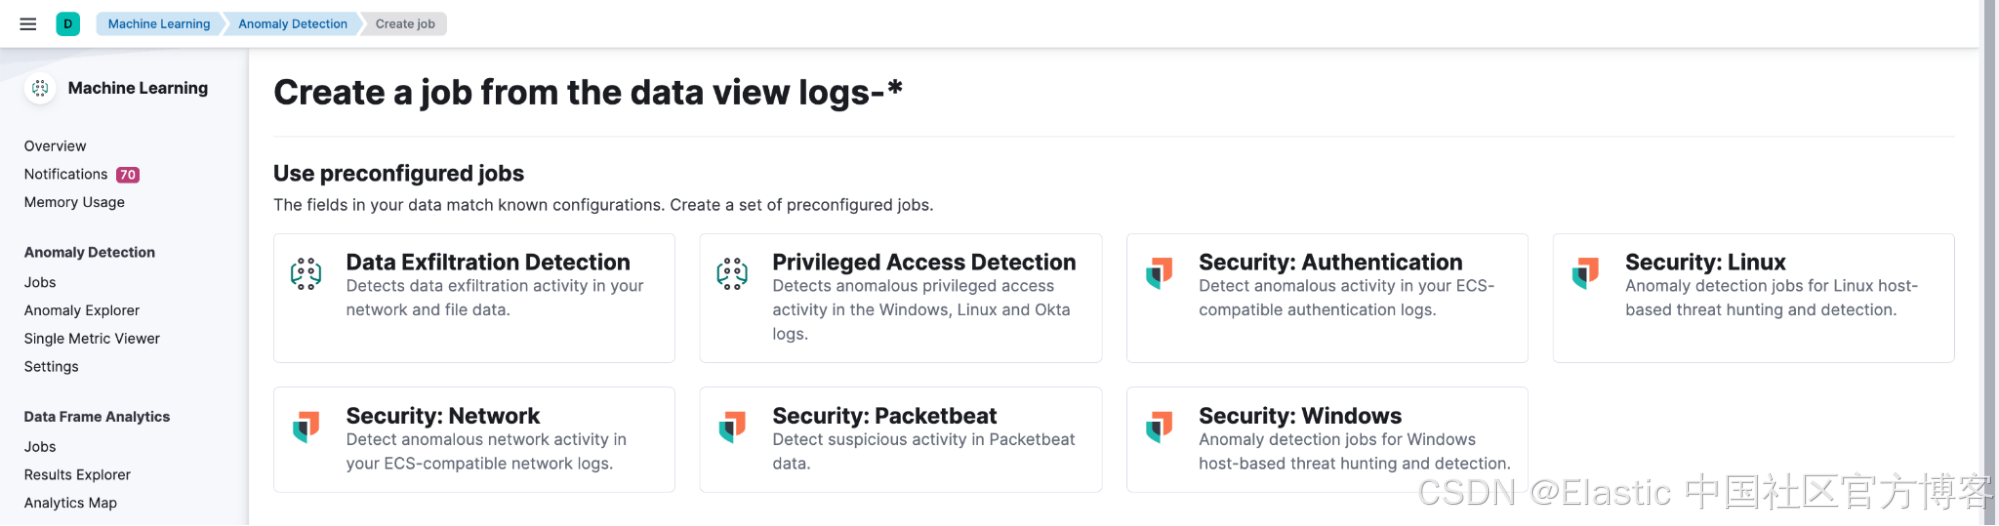Click the Security: Authentication shield icon
Screen dimensions: 1999x526
click(x=1159, y=273)
